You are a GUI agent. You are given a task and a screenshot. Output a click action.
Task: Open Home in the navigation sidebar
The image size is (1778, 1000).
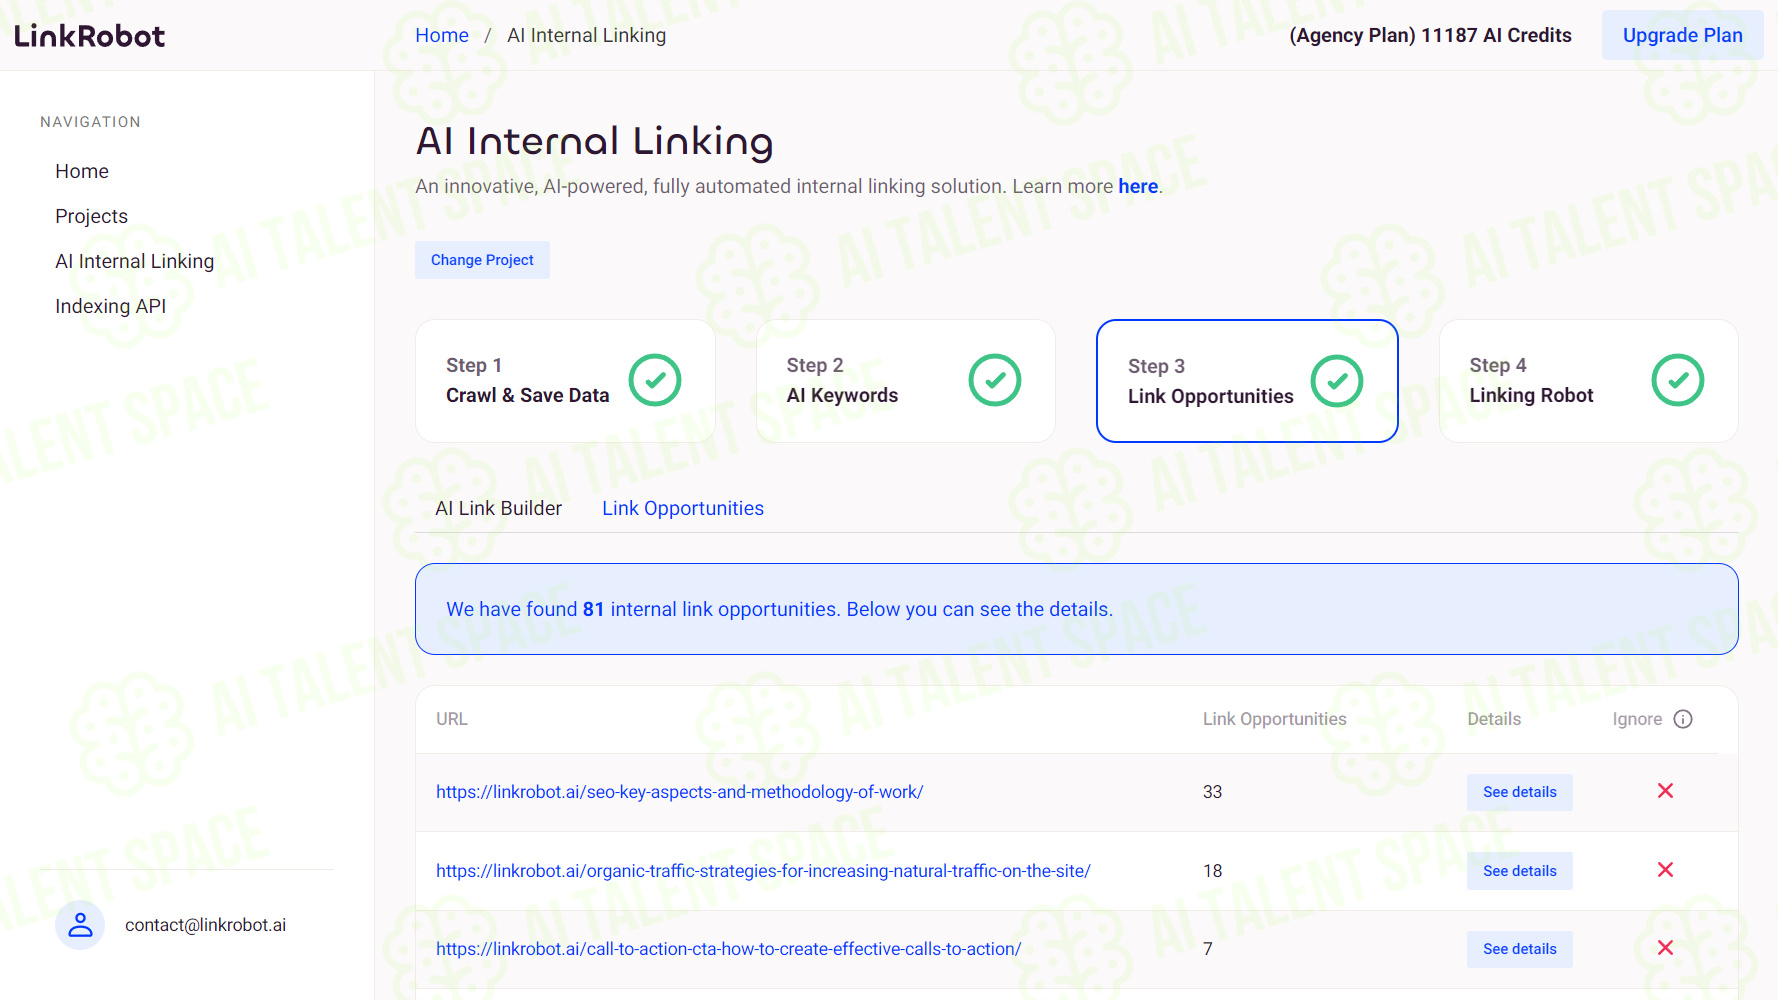(x=82, y=171)
